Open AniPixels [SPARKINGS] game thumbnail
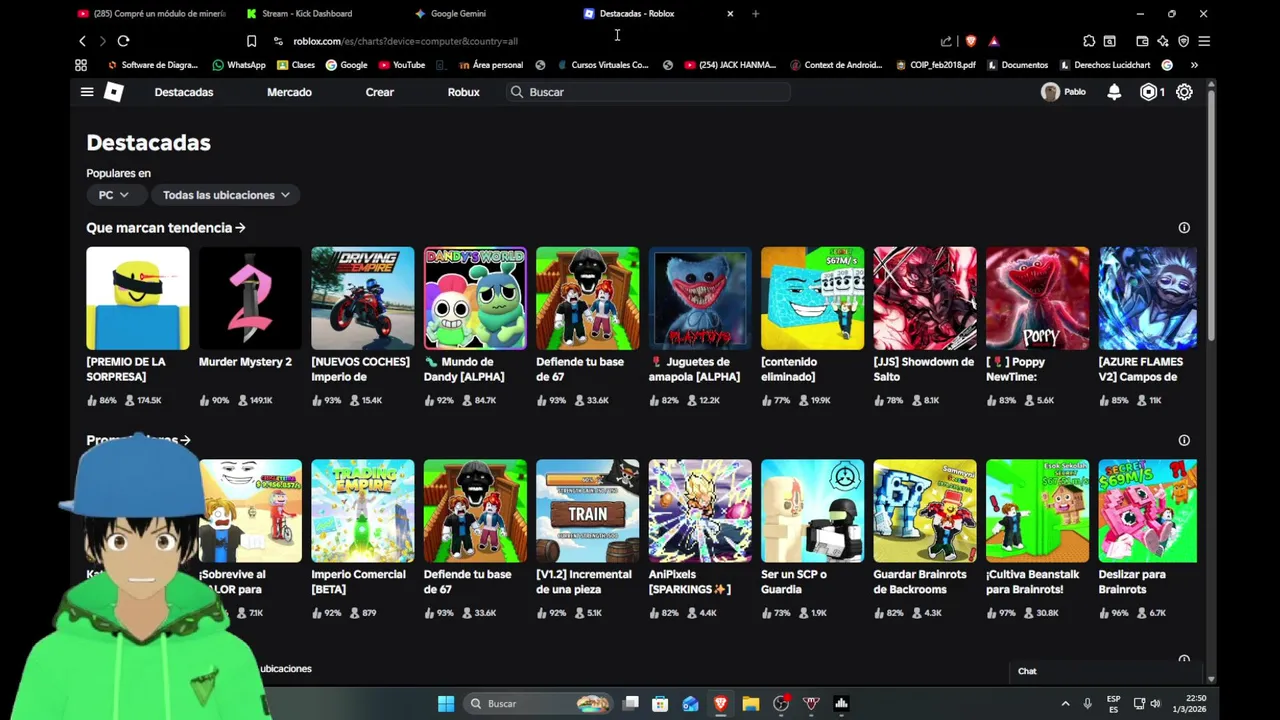 [700, 511]
